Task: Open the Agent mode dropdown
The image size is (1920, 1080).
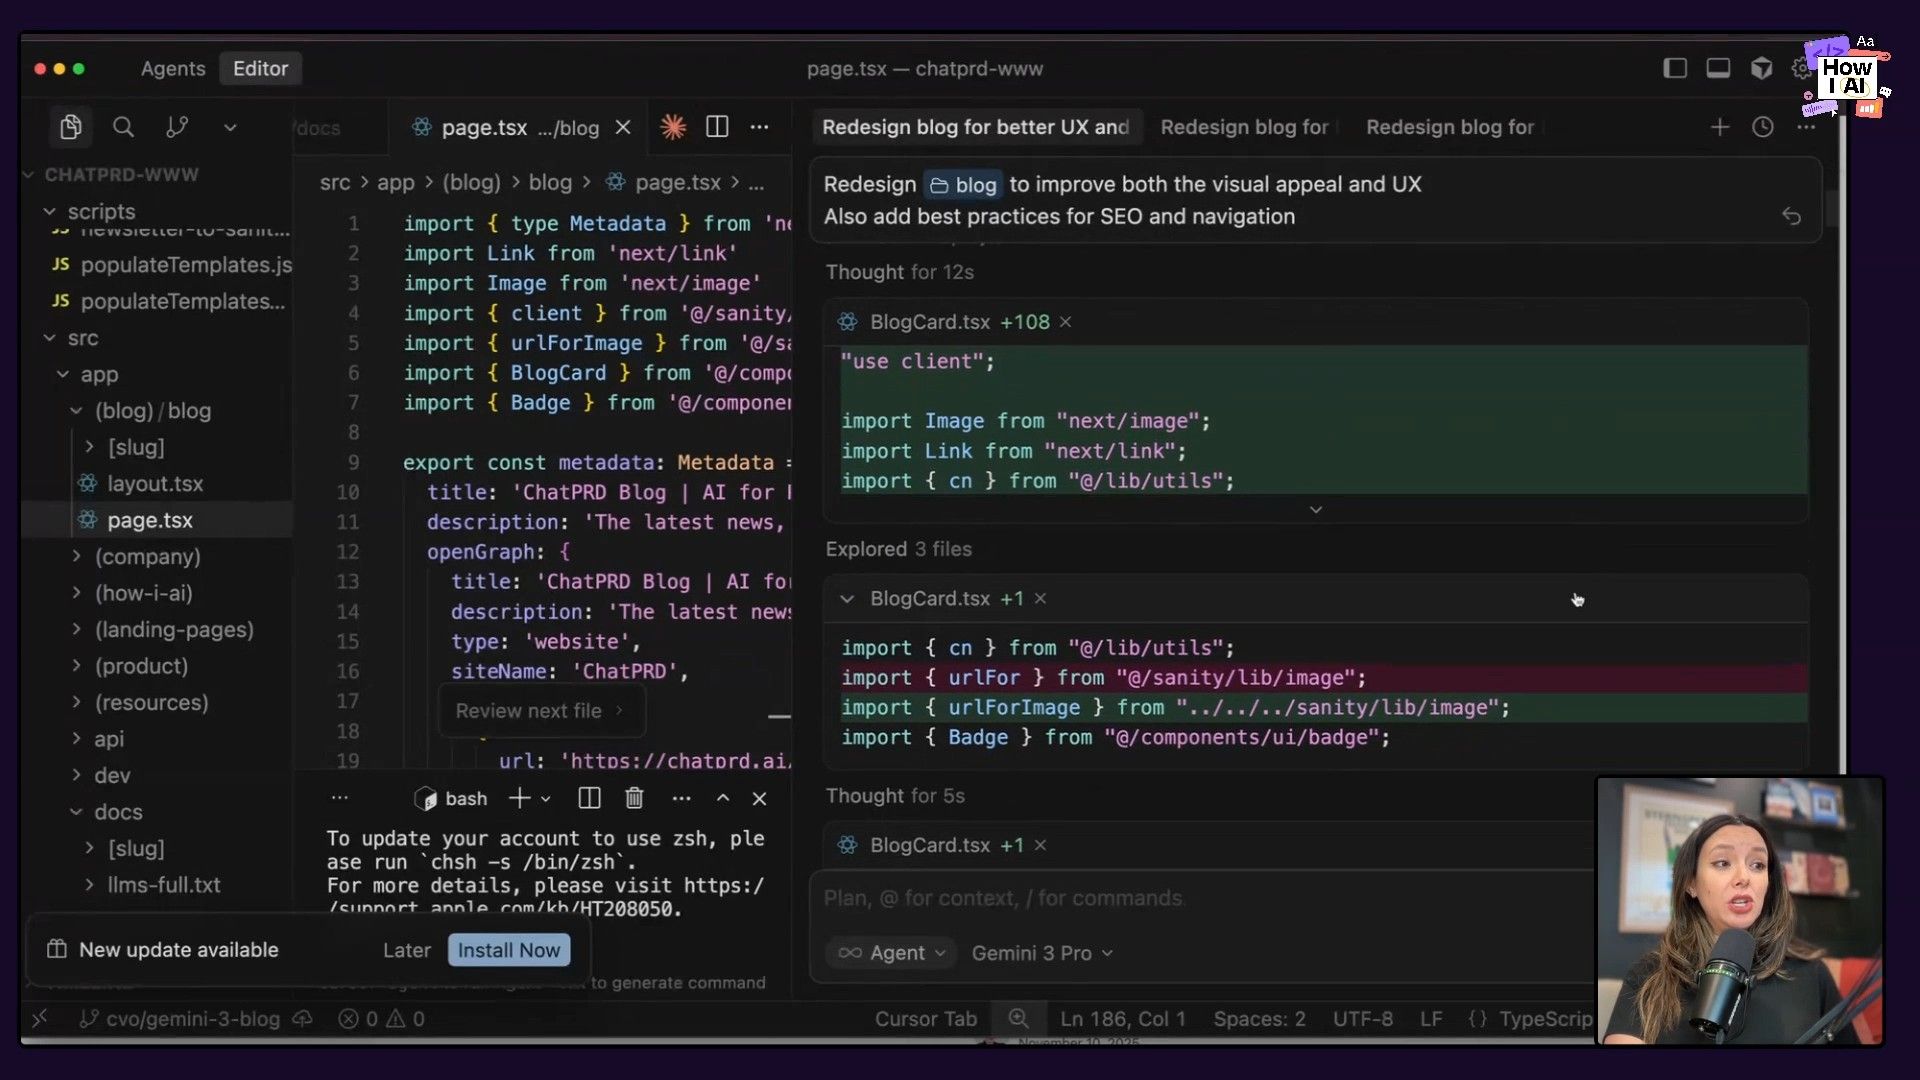Action: pos(891,953)
